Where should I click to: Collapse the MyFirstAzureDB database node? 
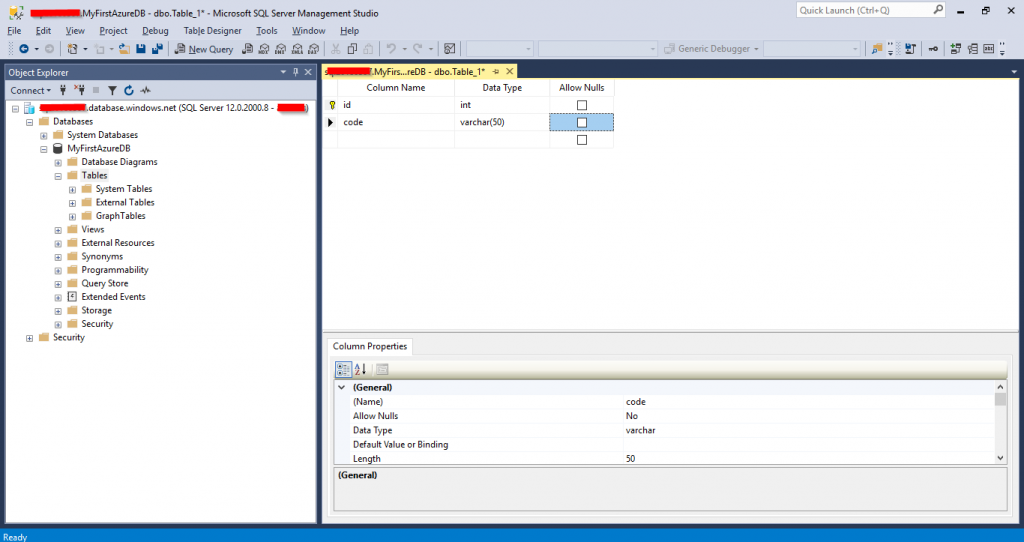pyautogui.click(x=44, y=149)
